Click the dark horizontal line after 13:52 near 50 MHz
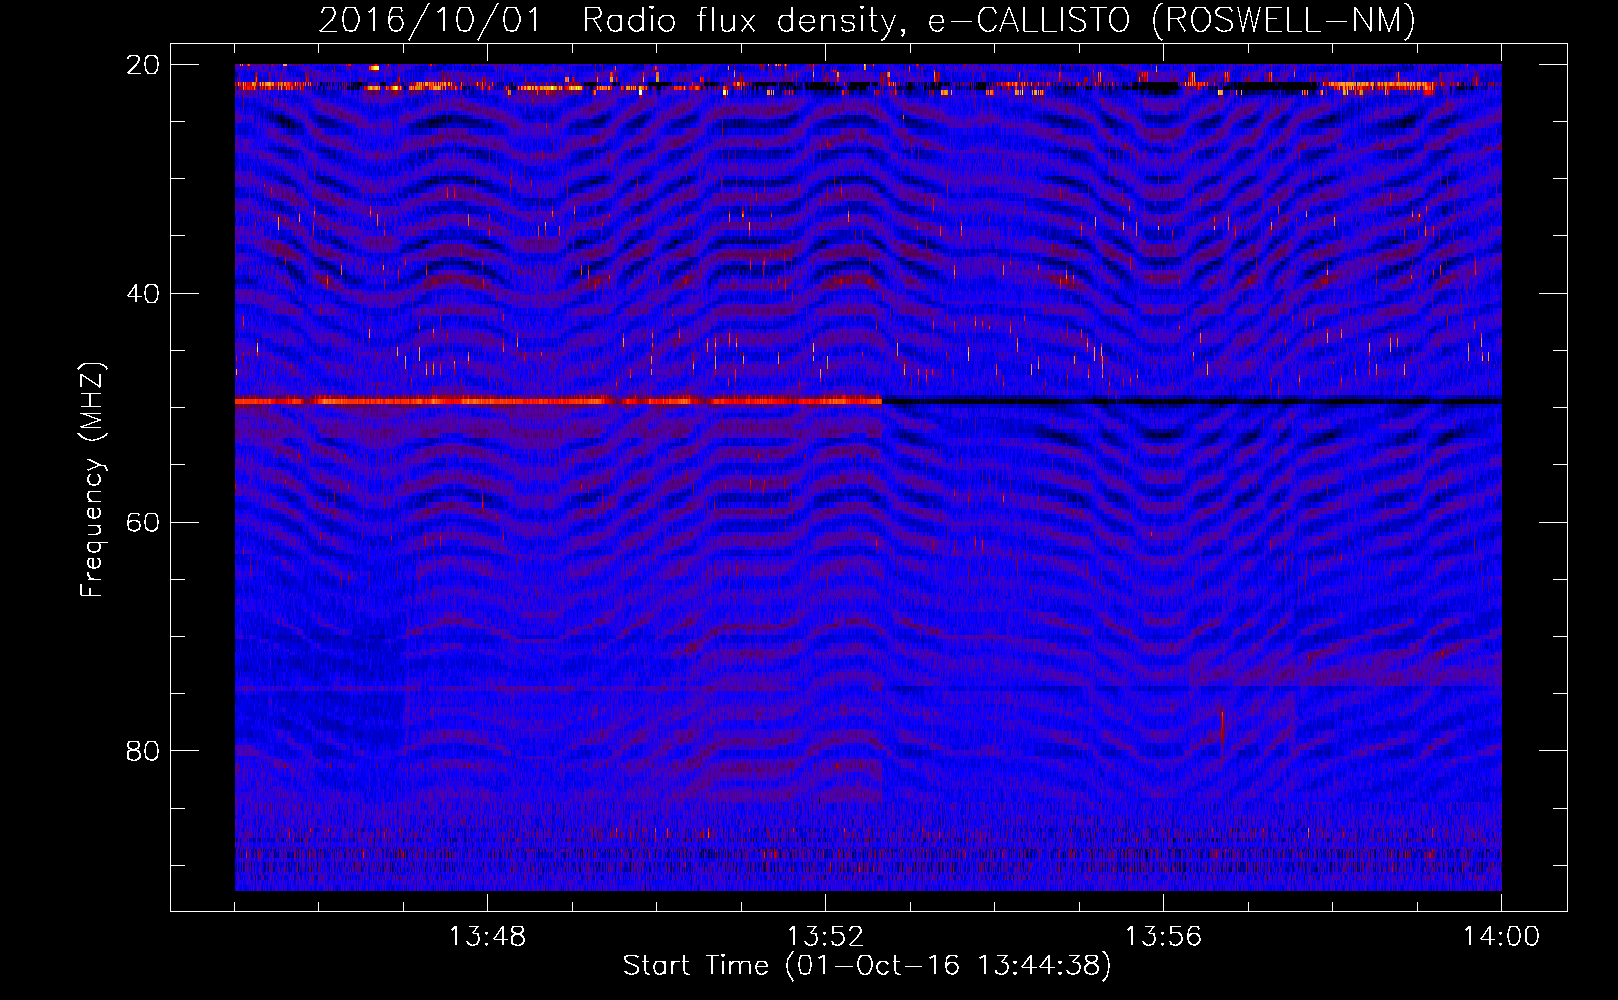Image resolution: width=1618 pixels, height=1000 pixels. [1191, 401]
